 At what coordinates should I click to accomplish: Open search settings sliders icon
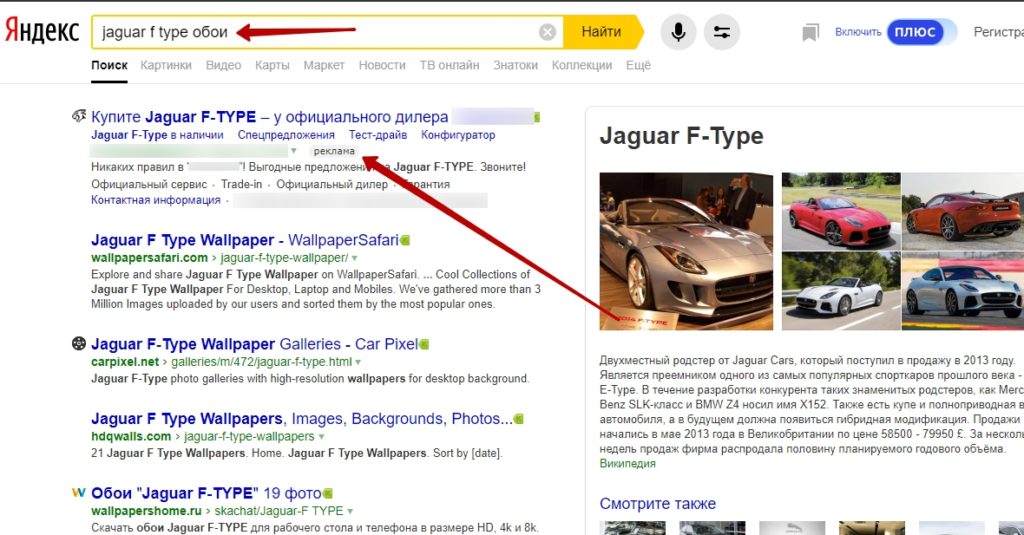[x=722, y=32]
